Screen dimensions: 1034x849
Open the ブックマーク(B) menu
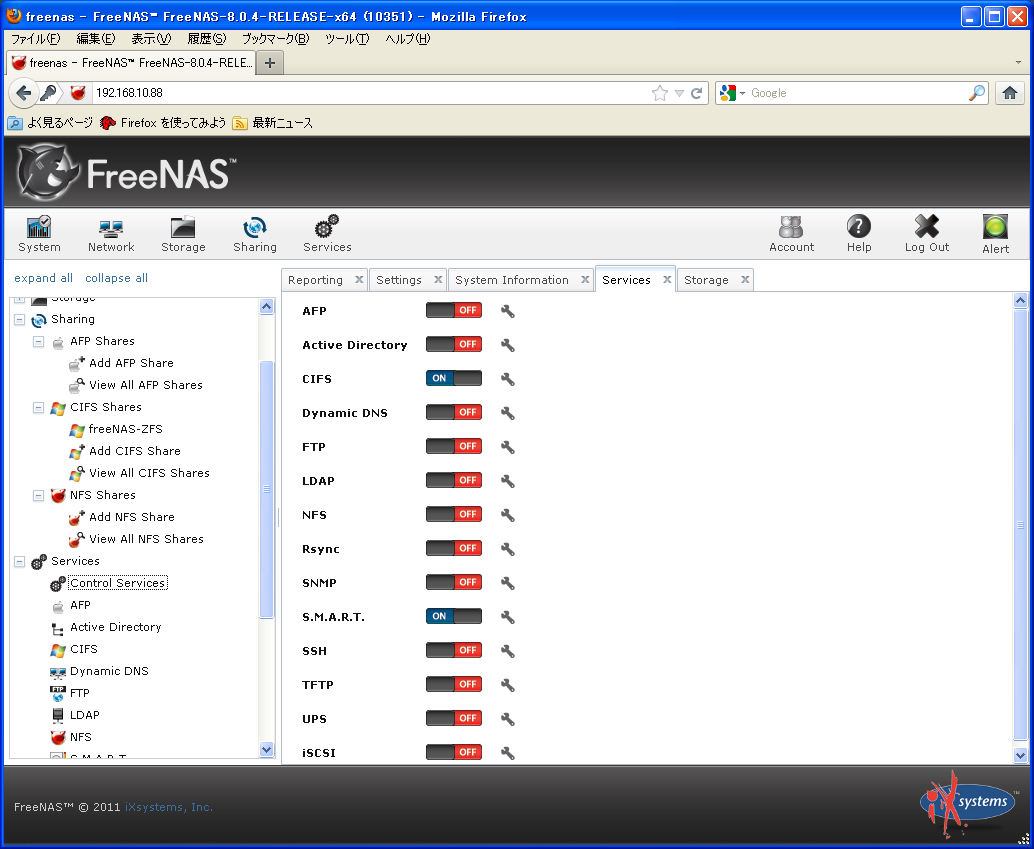click(275, 39)
